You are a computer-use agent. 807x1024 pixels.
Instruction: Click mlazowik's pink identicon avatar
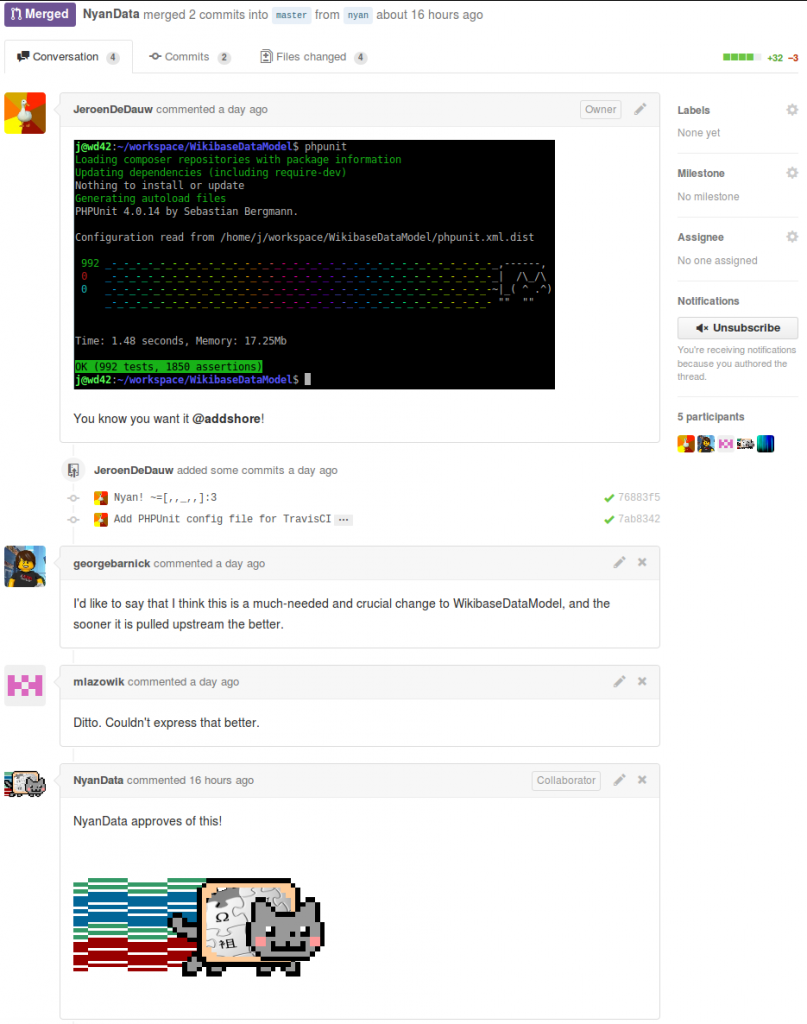pyautogui.click(x=25, y=686)
